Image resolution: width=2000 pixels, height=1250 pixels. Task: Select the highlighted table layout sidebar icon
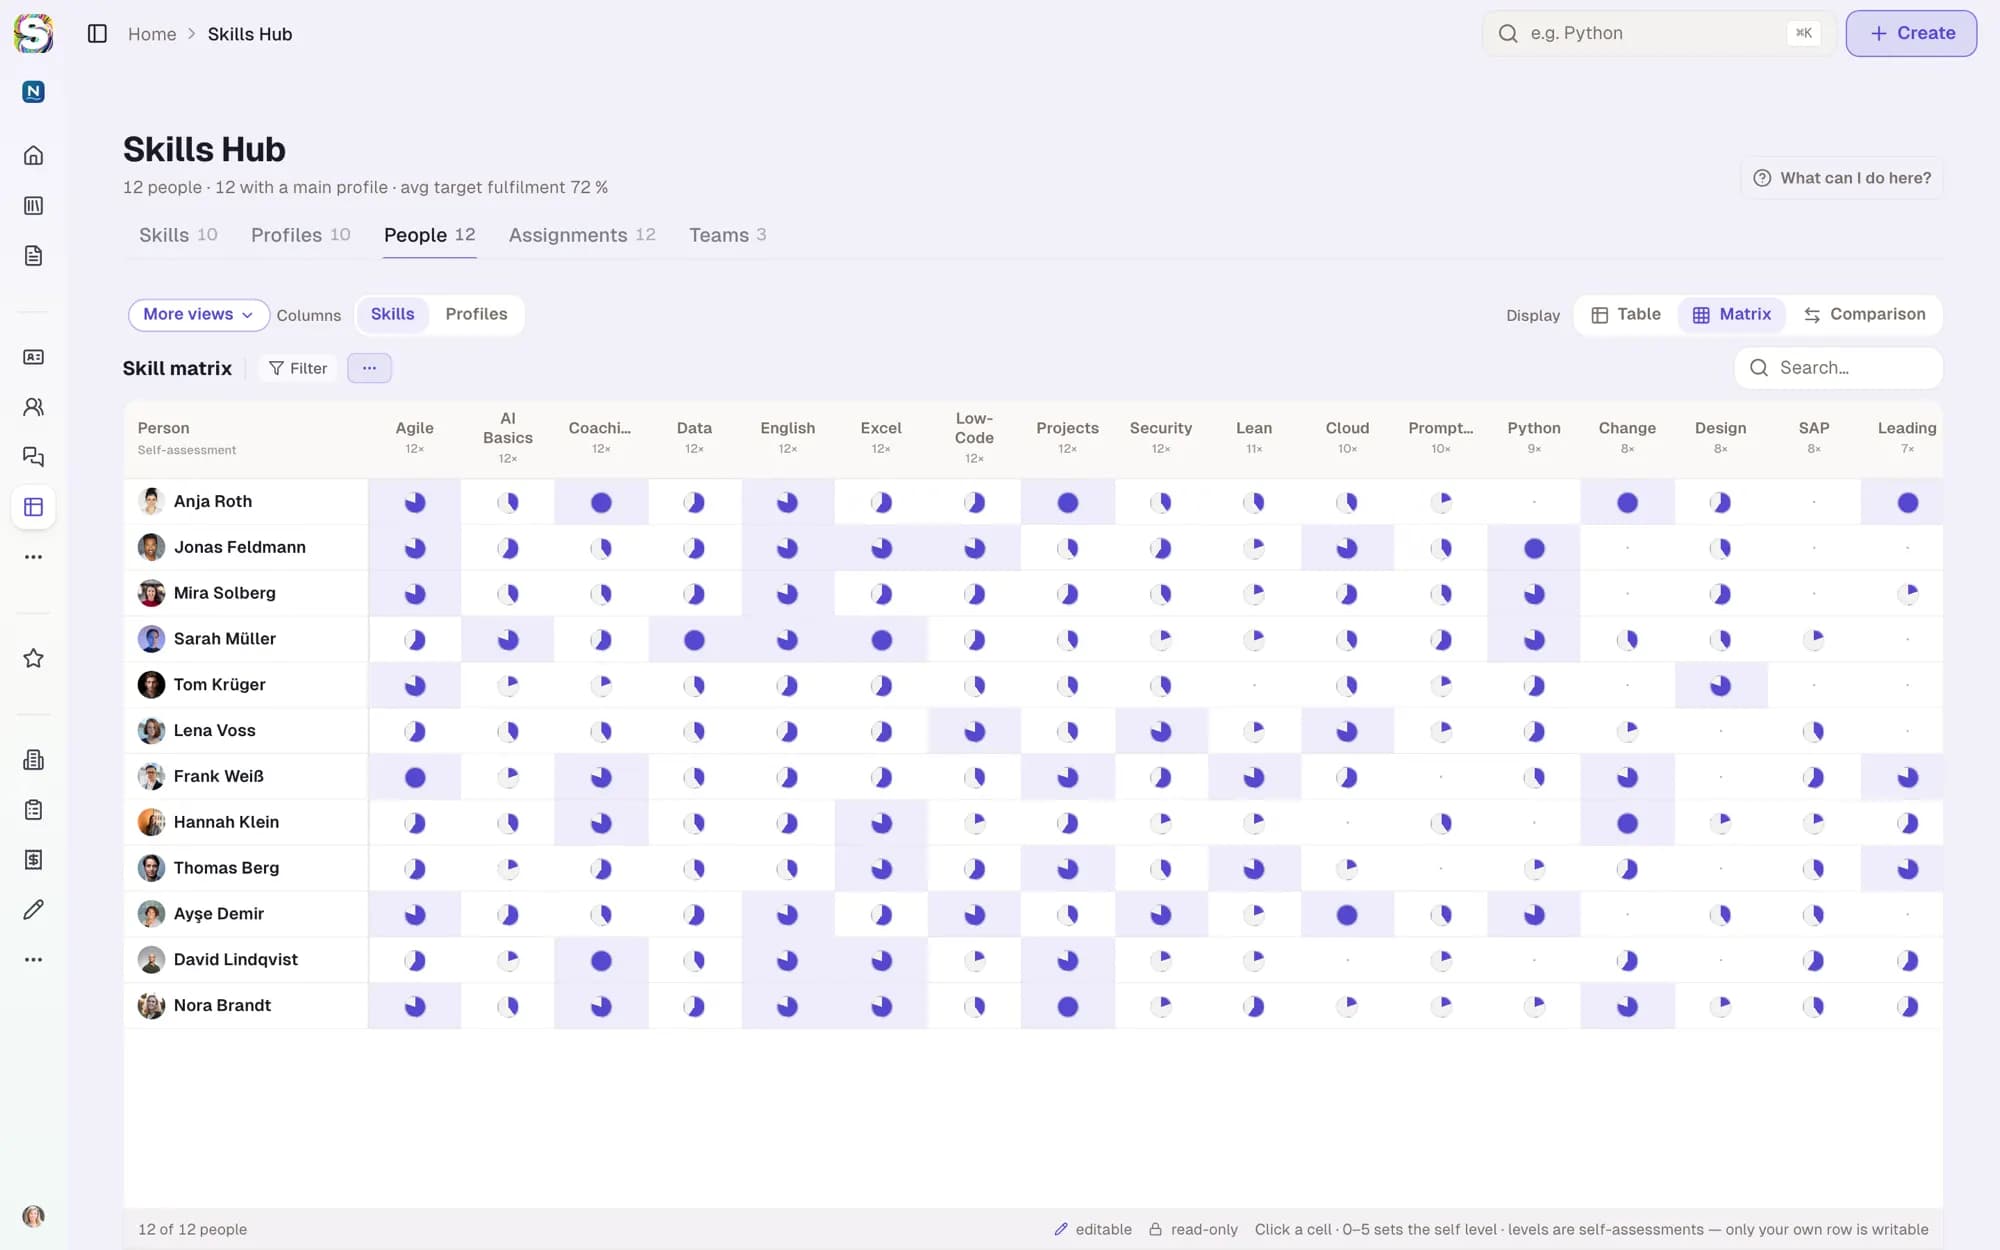33,507
